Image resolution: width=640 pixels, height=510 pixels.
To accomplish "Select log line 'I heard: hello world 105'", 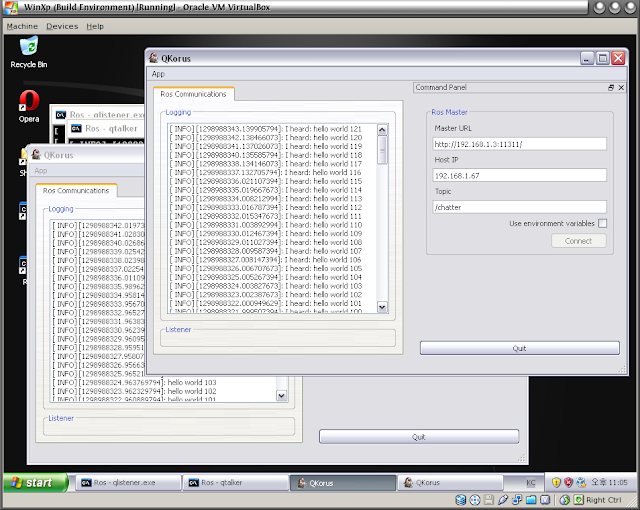I will (x=266, y=268).
